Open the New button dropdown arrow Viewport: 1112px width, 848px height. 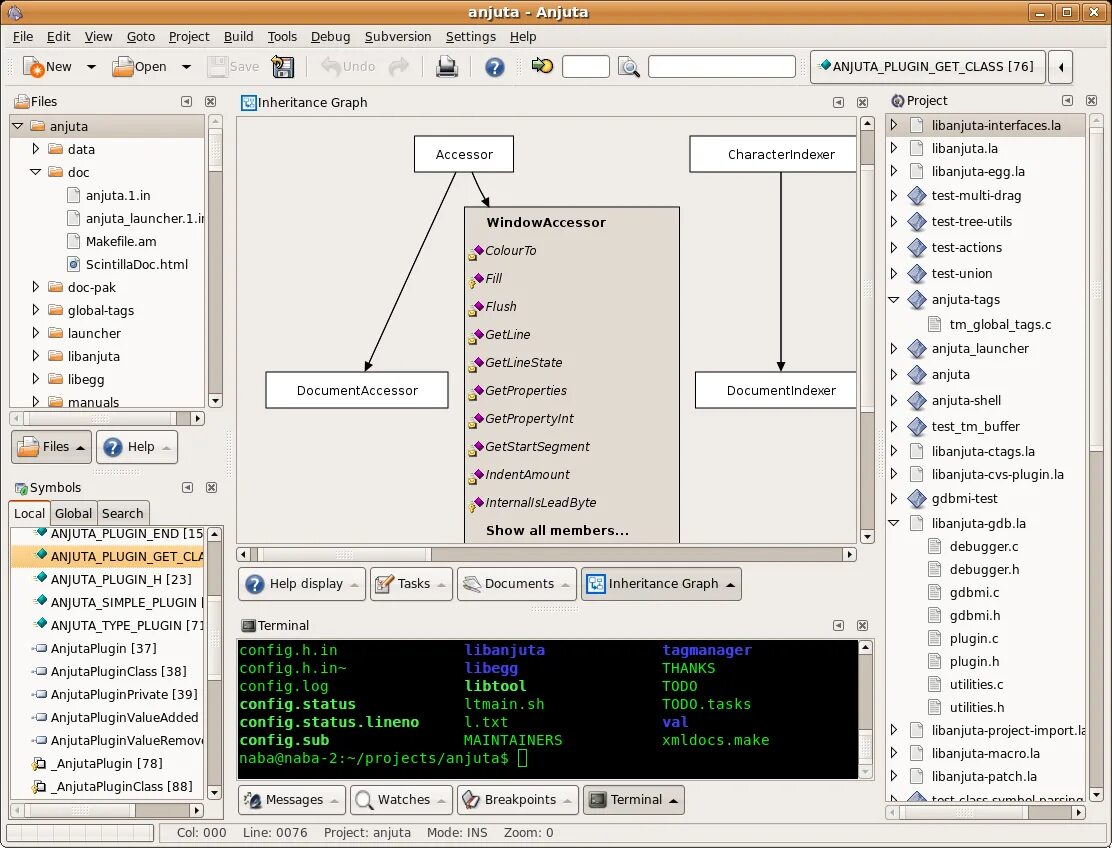91,67
